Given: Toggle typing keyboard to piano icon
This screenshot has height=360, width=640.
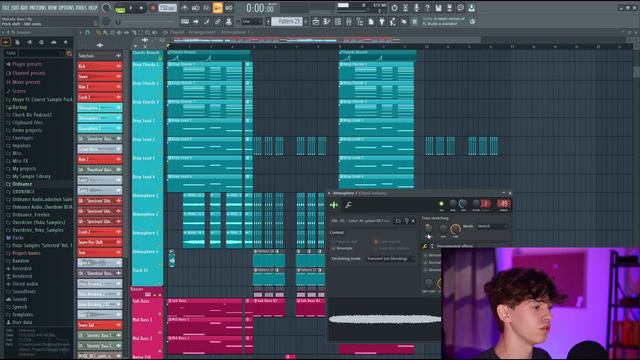Looking at the screenshot, I should [185, 21].
